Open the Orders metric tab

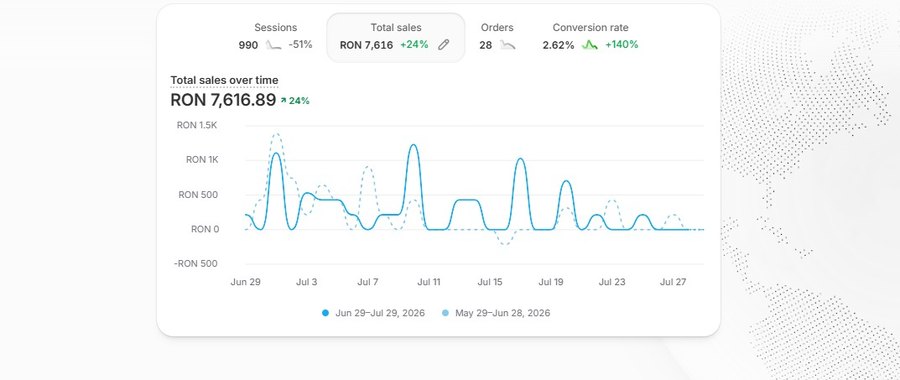pyautogui.click(x=497, y=36)
